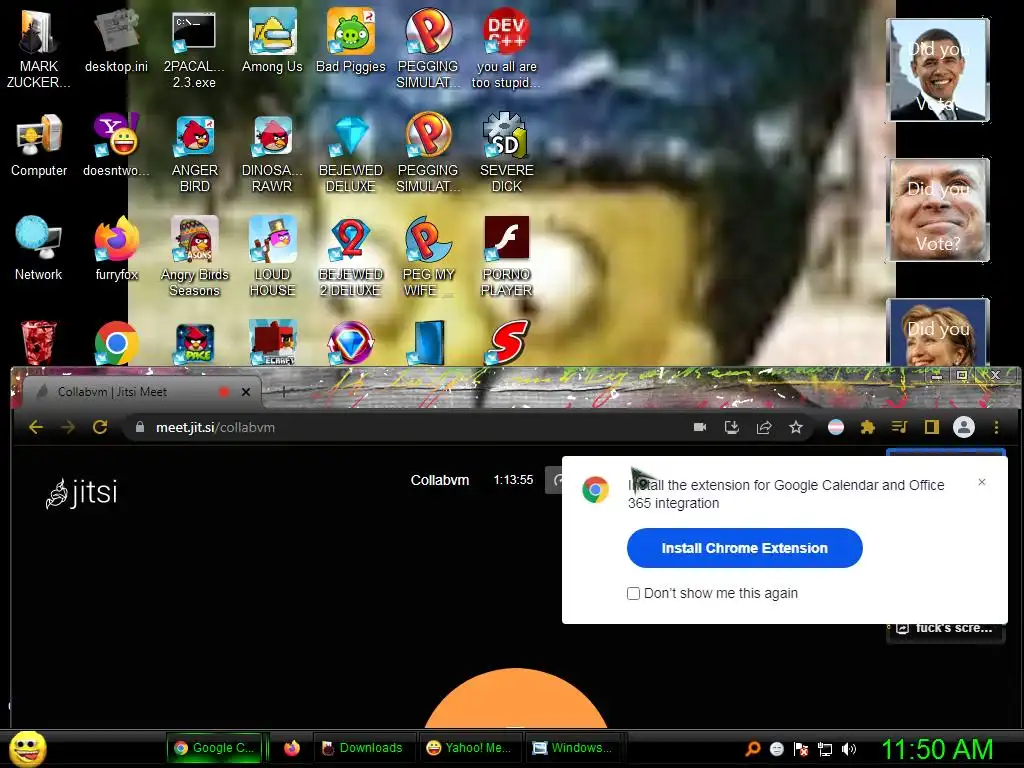Open the Angry Birds Seasons shortcut

coord(195,257)
